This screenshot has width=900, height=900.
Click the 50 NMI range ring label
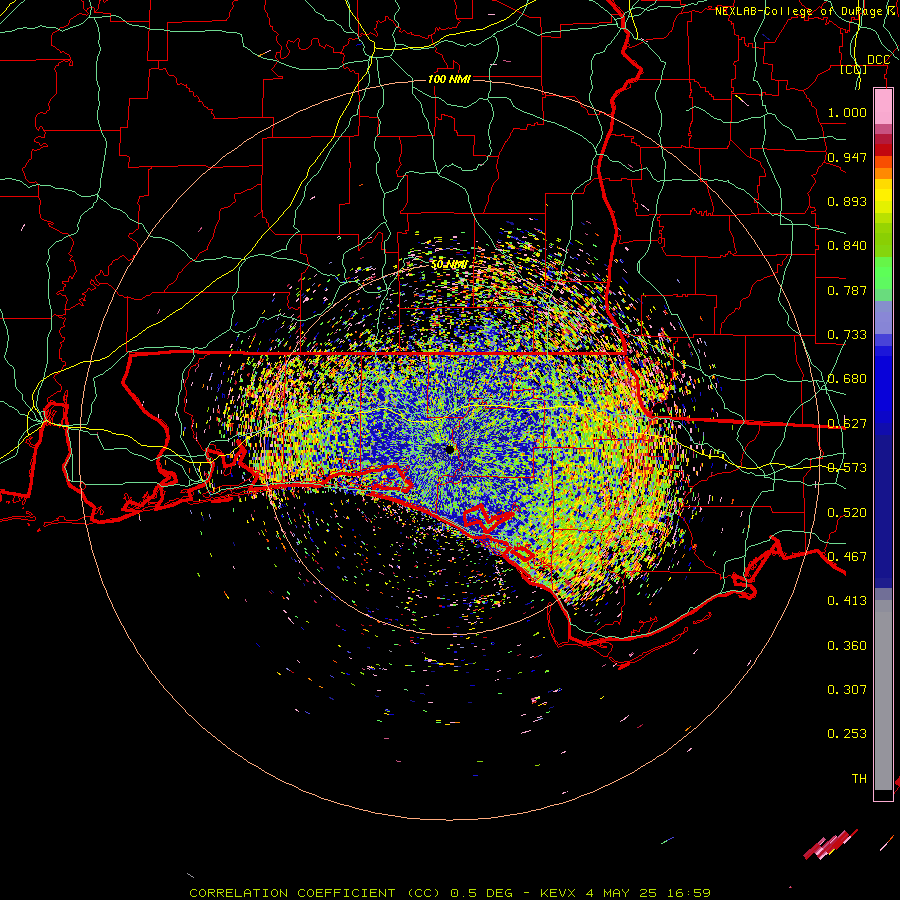(x=449, y=265)
